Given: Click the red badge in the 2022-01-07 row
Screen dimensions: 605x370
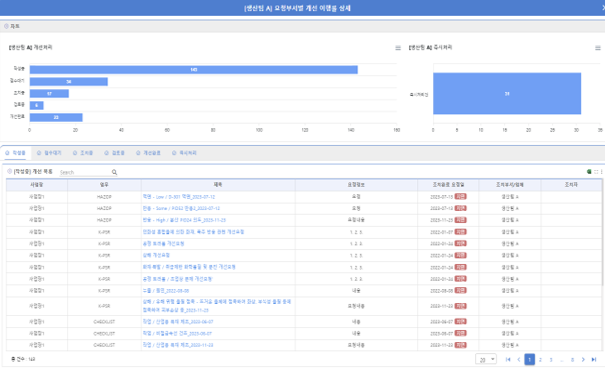Looking at the screenshot, I should (x=461, y=231).
